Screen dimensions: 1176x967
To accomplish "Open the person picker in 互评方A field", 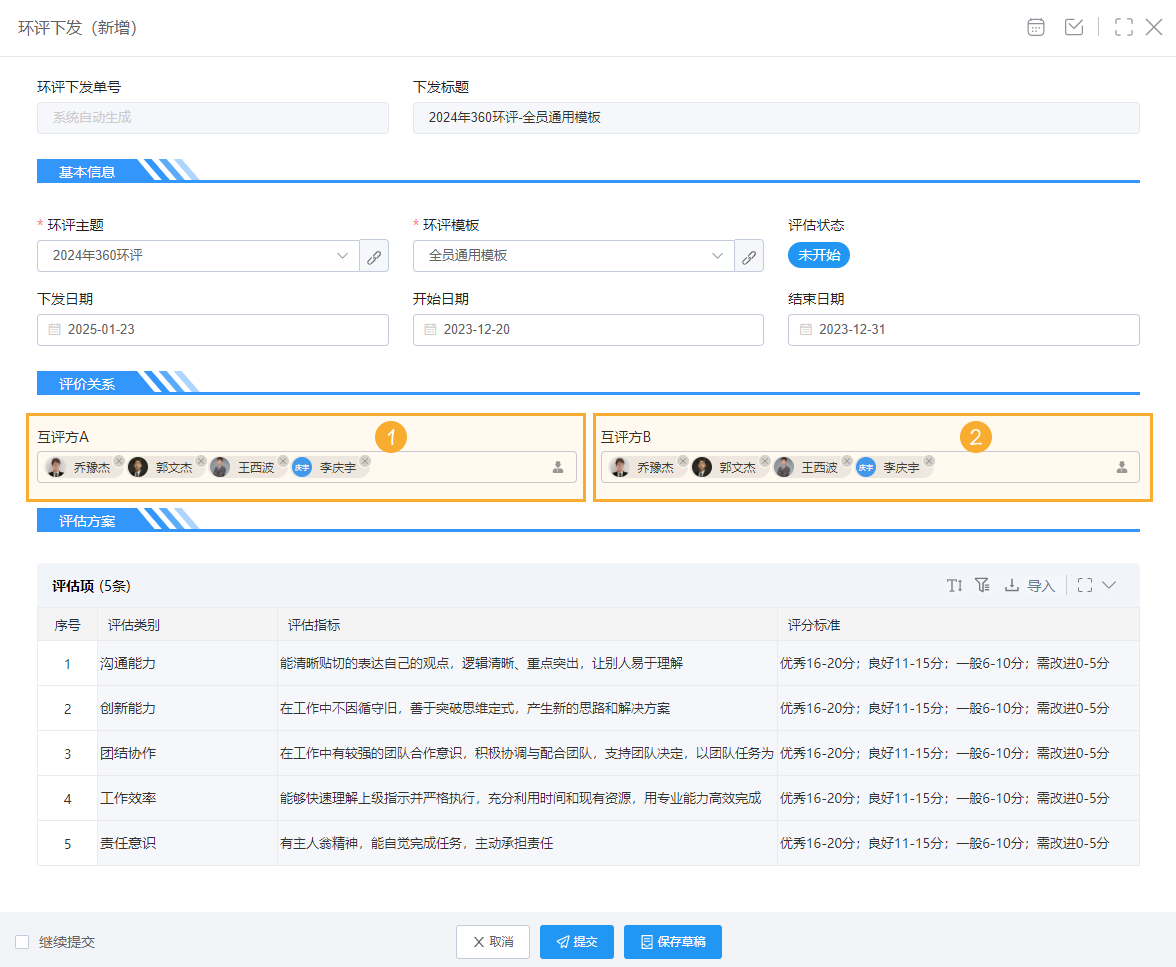I will click(557, 466).
